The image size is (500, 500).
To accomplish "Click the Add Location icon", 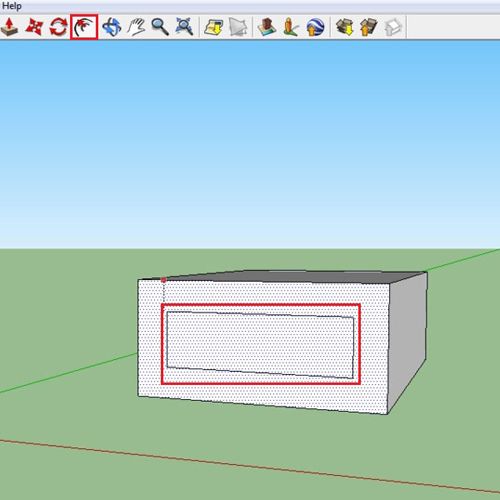I will (213, 27).
